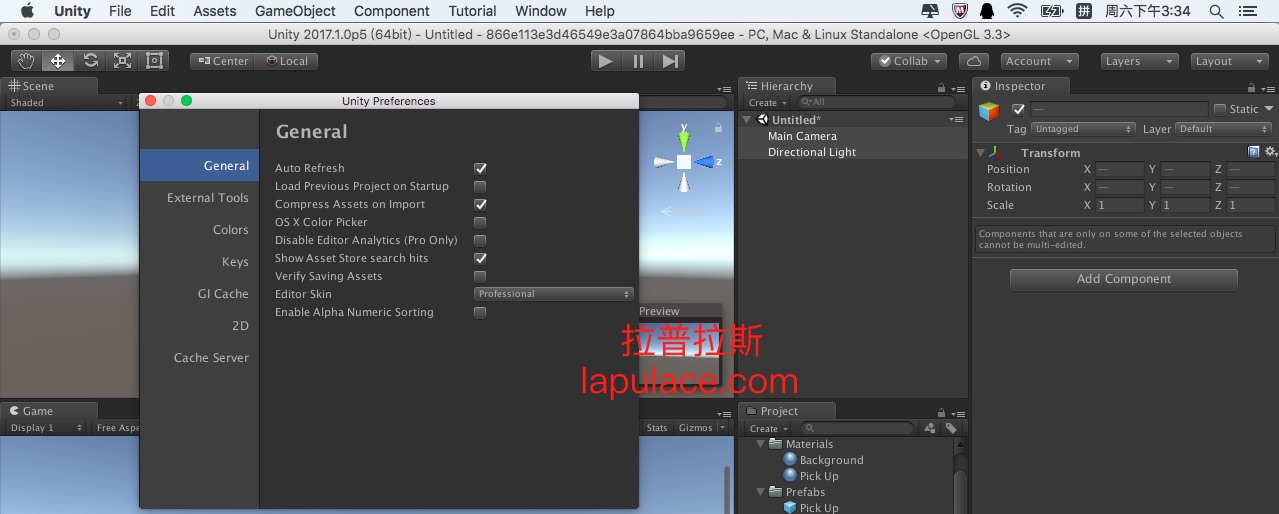Open the Layers dropdown
This screenshot has width=1279, height=514.
click(1139, 61)
